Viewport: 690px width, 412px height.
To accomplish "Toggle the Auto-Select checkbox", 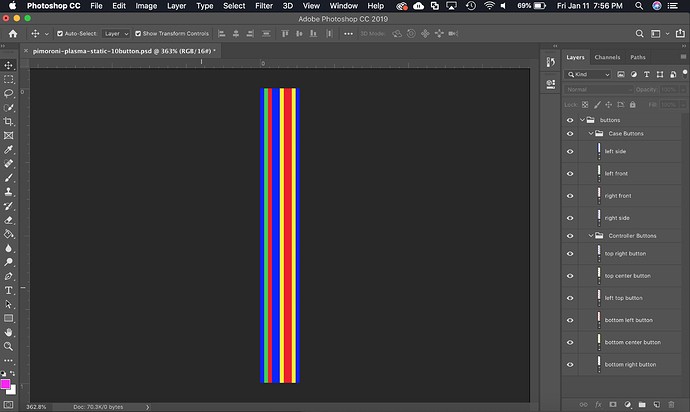I will coord(60,33).
